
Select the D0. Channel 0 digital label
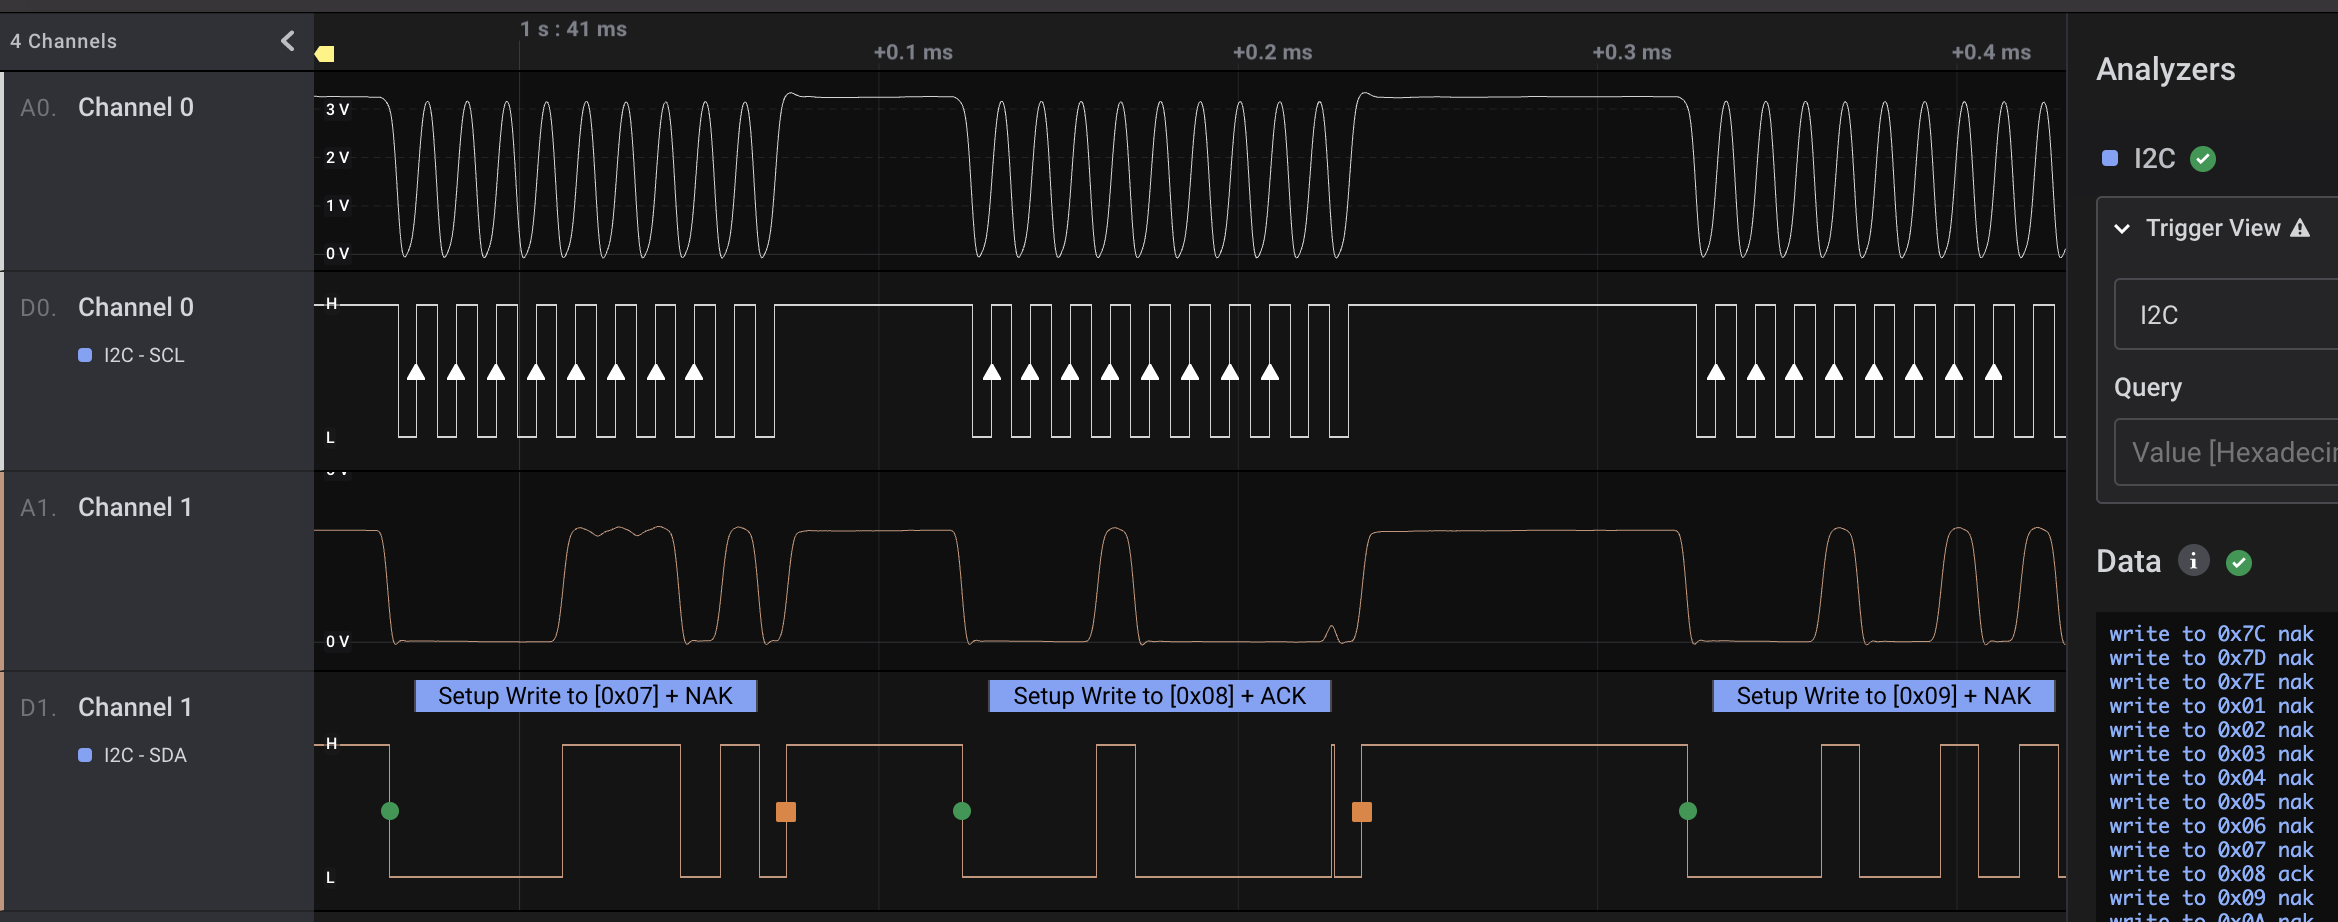107,308
